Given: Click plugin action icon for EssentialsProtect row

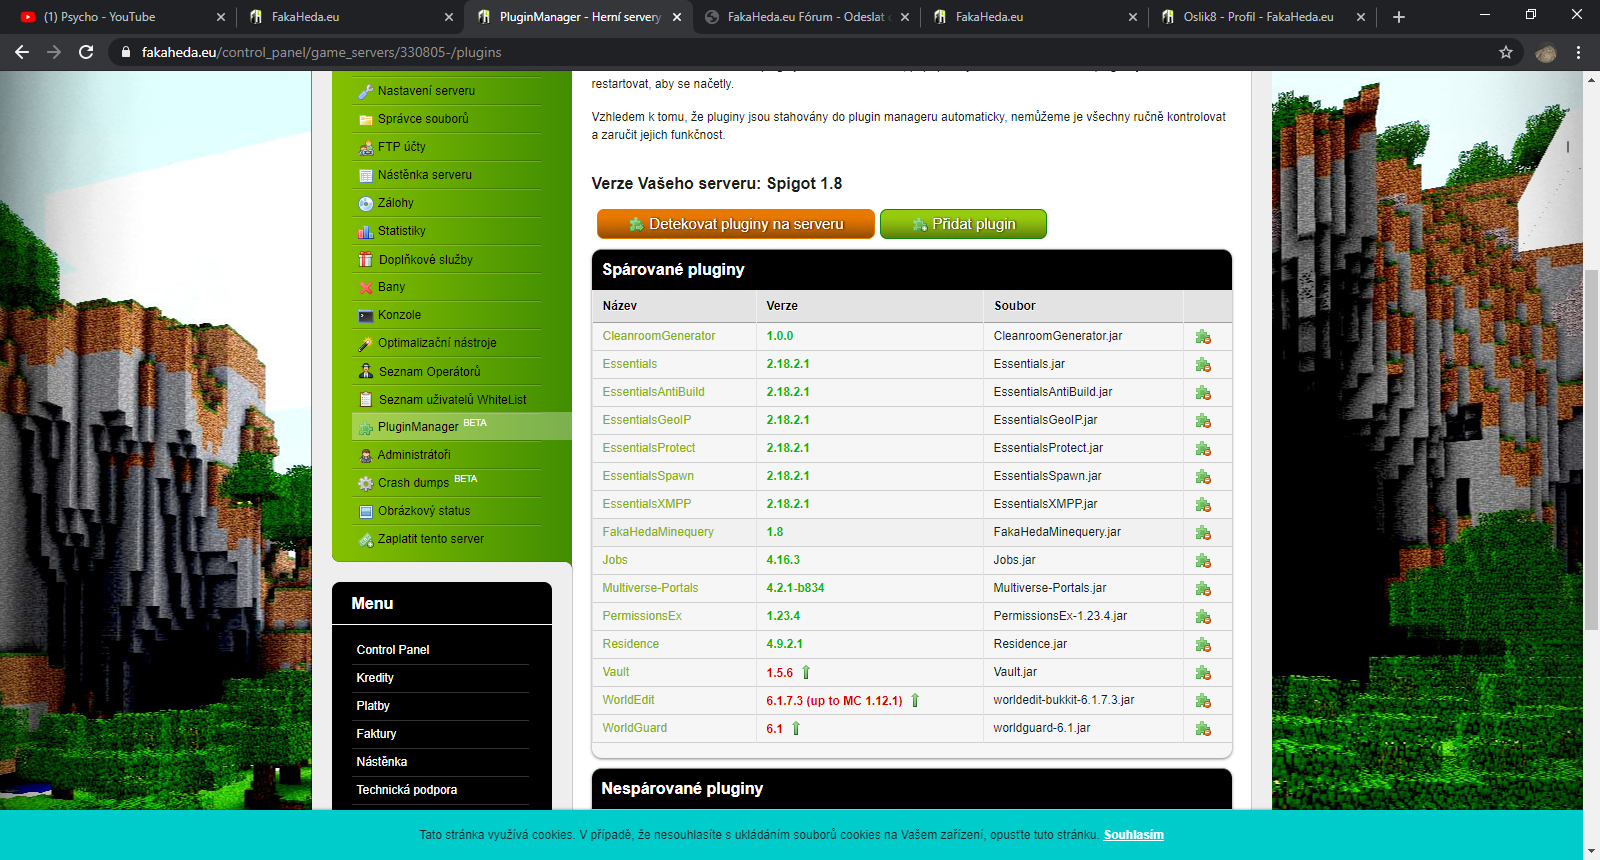Looking at the screenshot, I should tap(1203, 449).
